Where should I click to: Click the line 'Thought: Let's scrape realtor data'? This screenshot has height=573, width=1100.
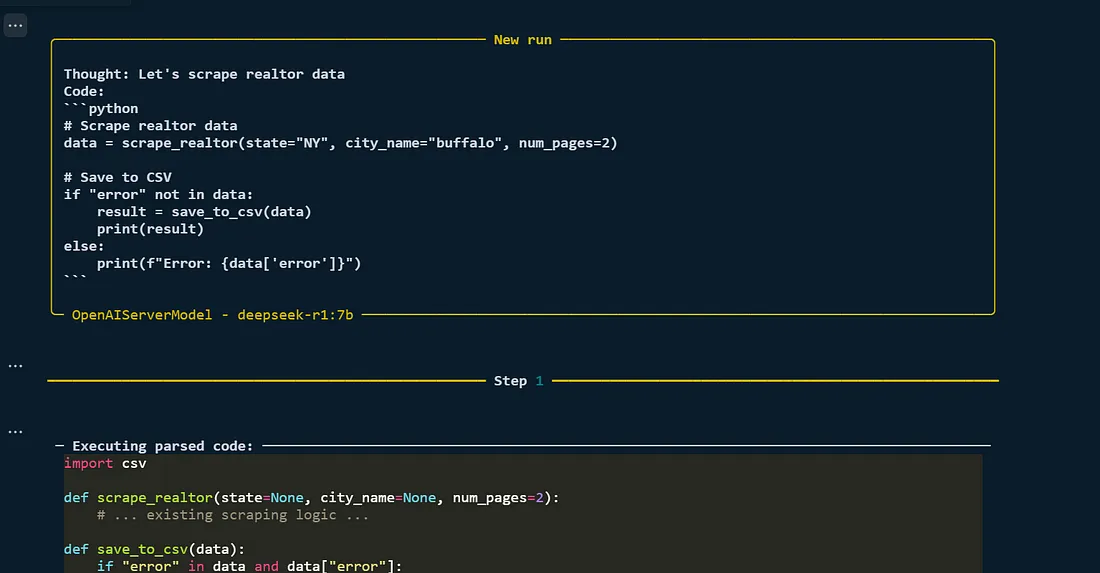(204, 74)
